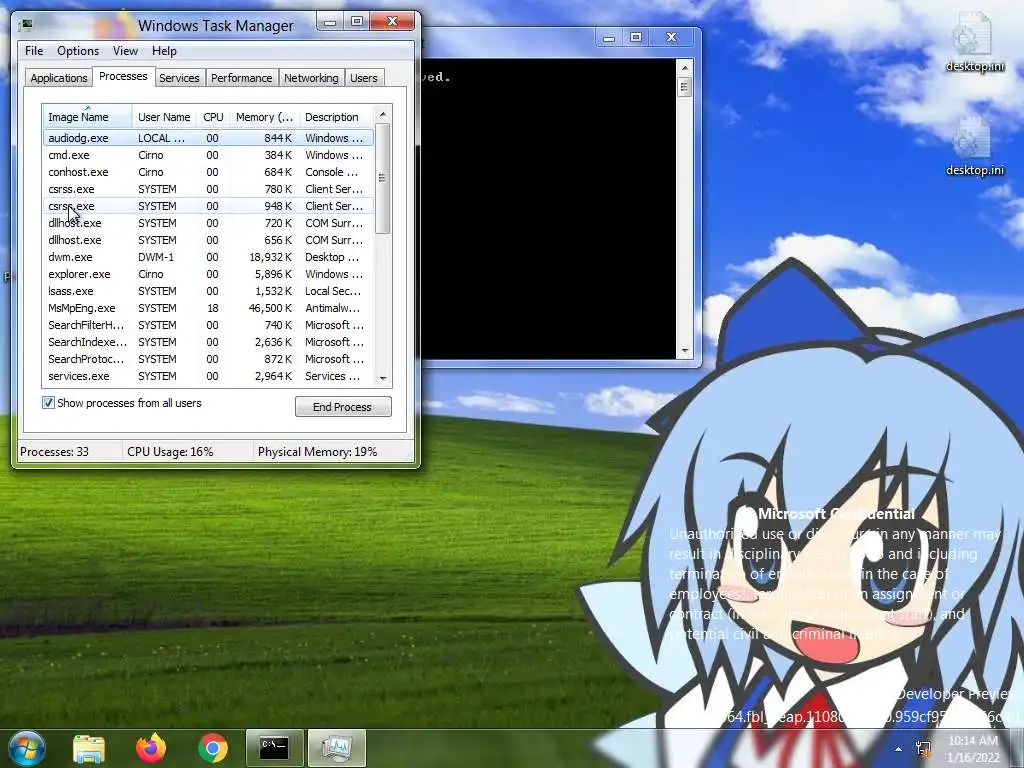Switch to the Applications tab

click(59, 78)
